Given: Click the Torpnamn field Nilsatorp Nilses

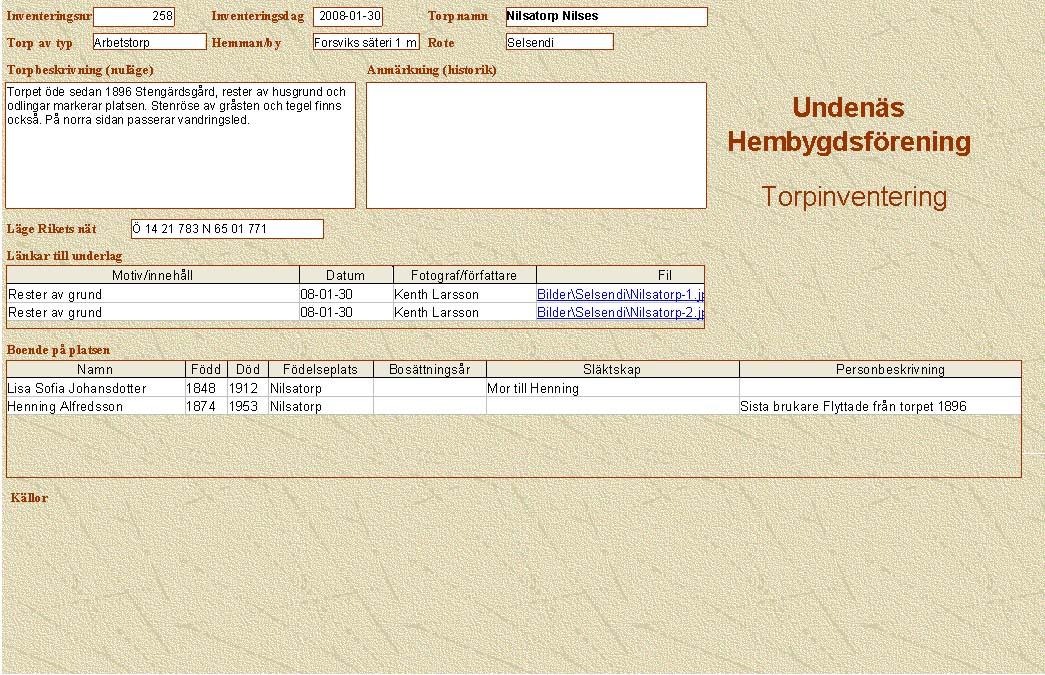Looking at the screenshot, I should [x=606, y=17].
